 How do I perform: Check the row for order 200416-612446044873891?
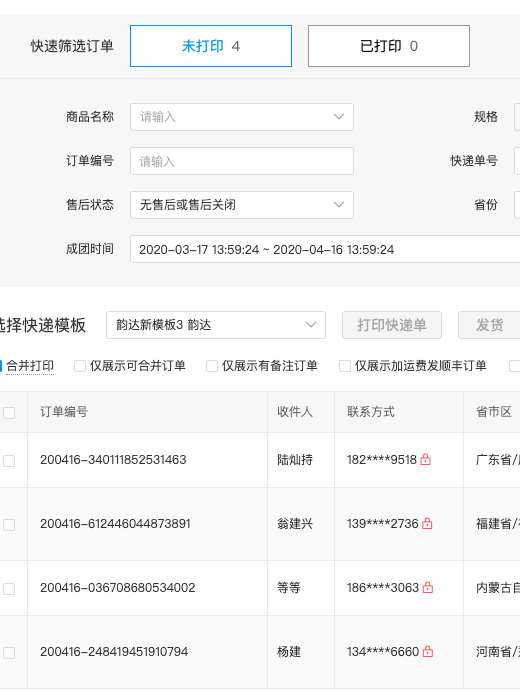(x=9, y=525)
